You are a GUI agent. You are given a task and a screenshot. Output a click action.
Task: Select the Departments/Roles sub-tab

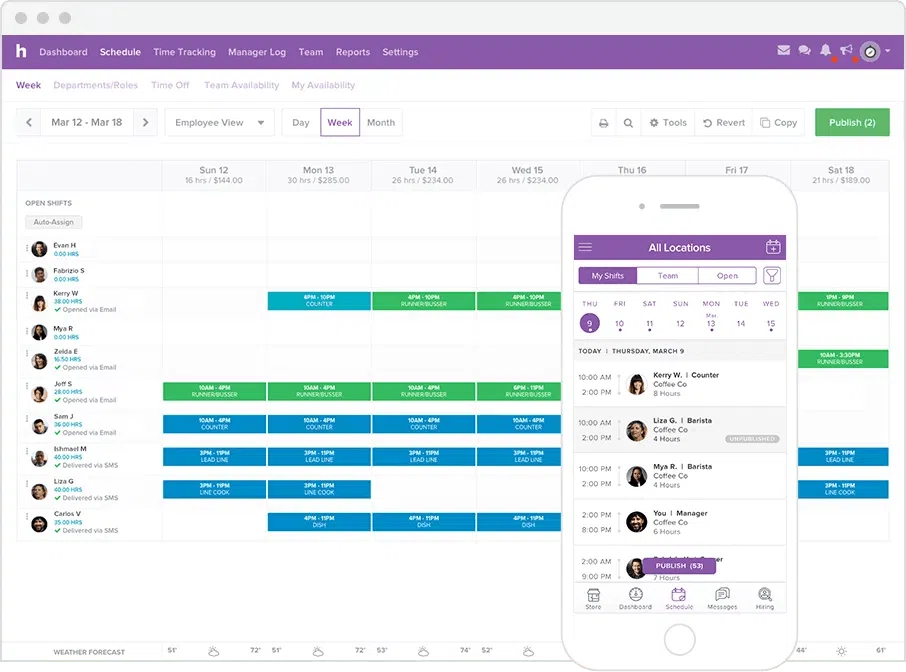[95, 85]
